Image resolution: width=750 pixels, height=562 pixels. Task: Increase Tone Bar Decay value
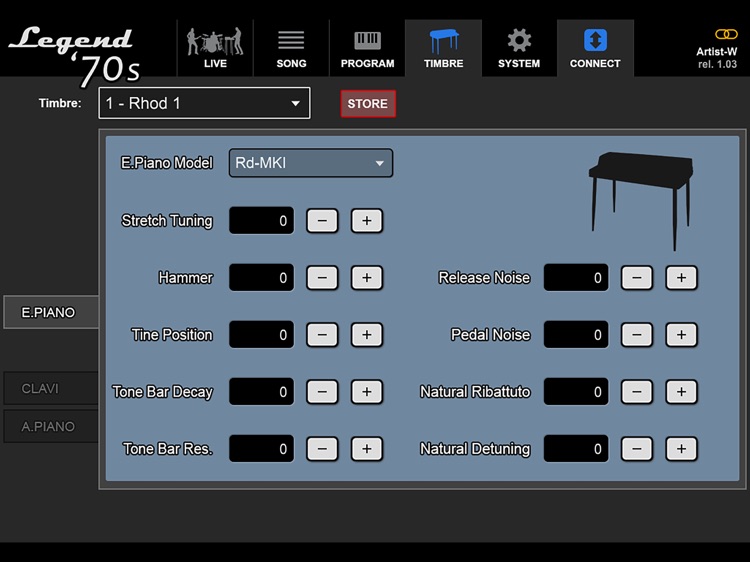367,392
